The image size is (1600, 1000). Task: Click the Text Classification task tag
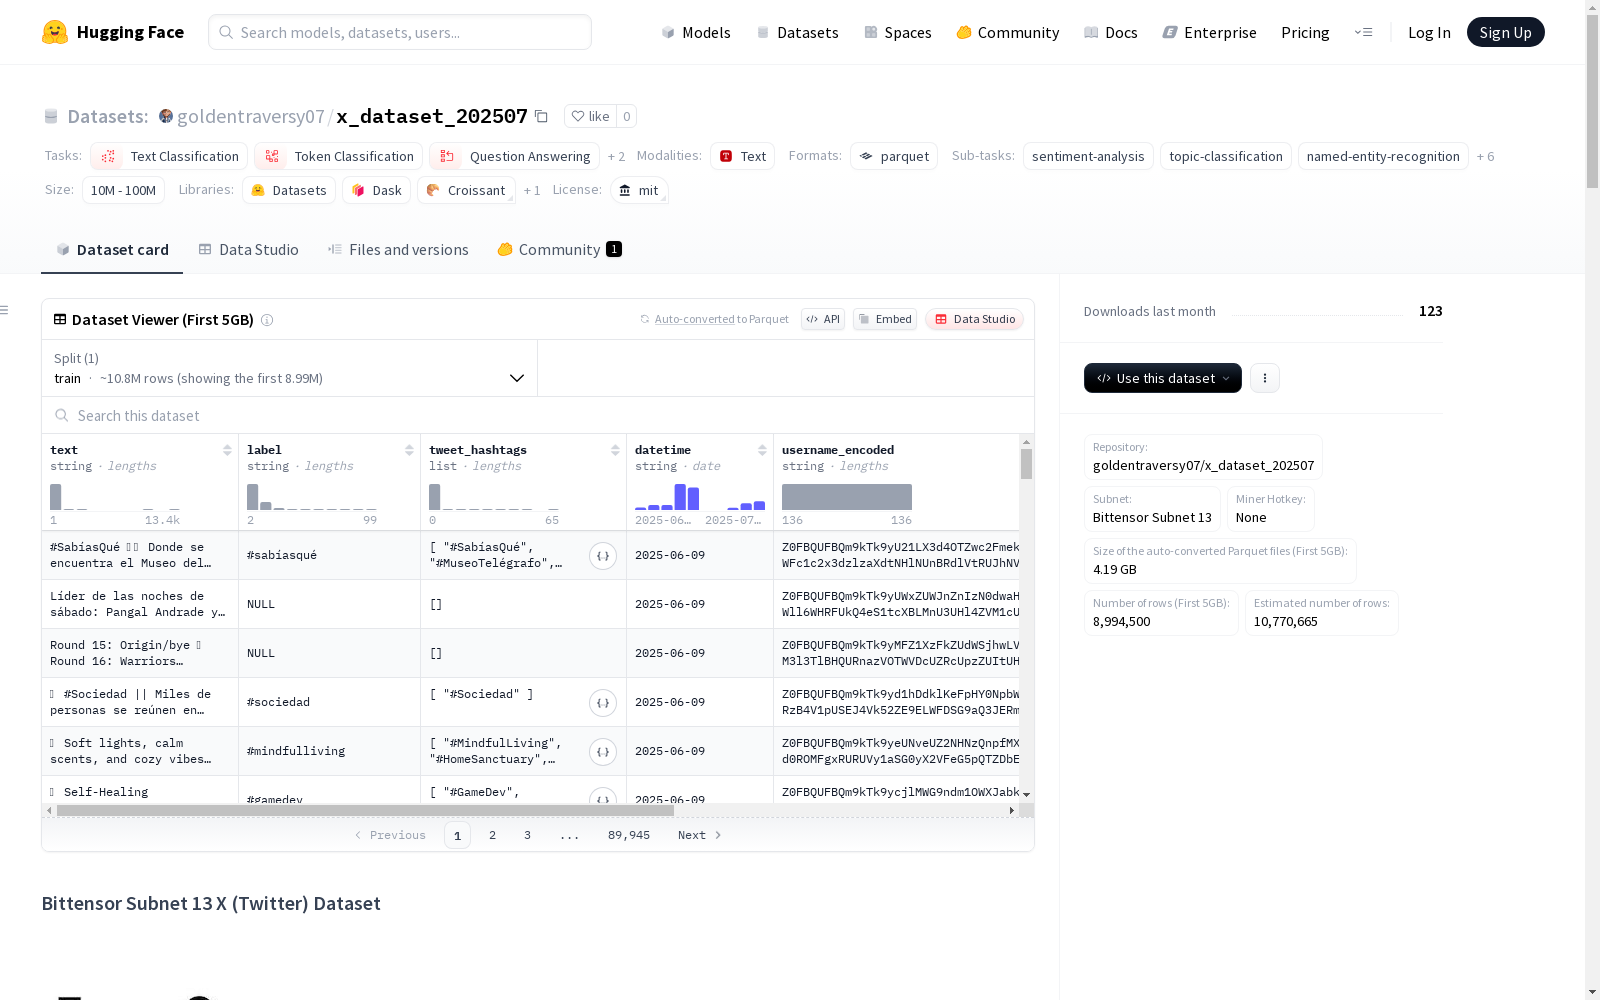[169, 156]
